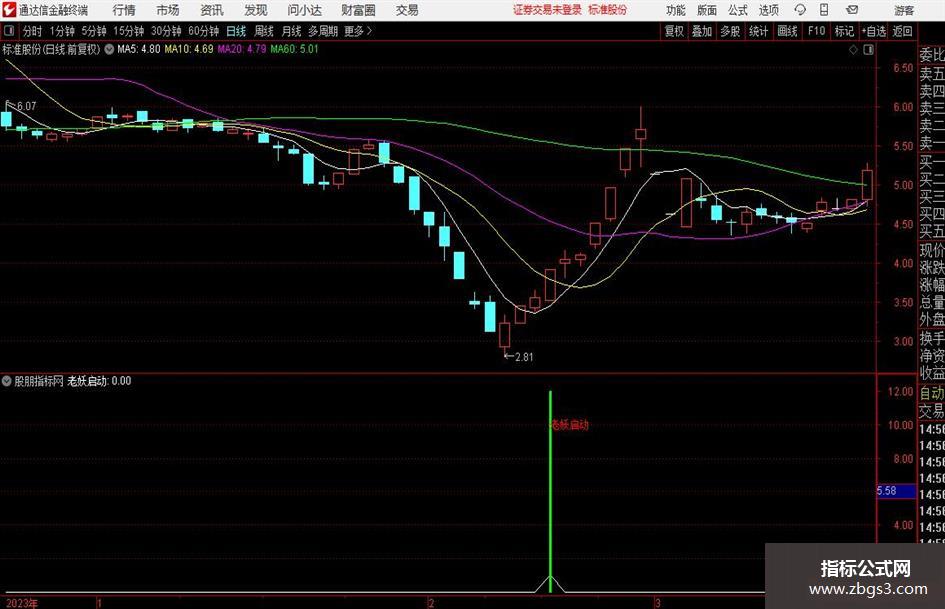
Task: Click the MA10: 4.69 label
Action: (189, 49)
